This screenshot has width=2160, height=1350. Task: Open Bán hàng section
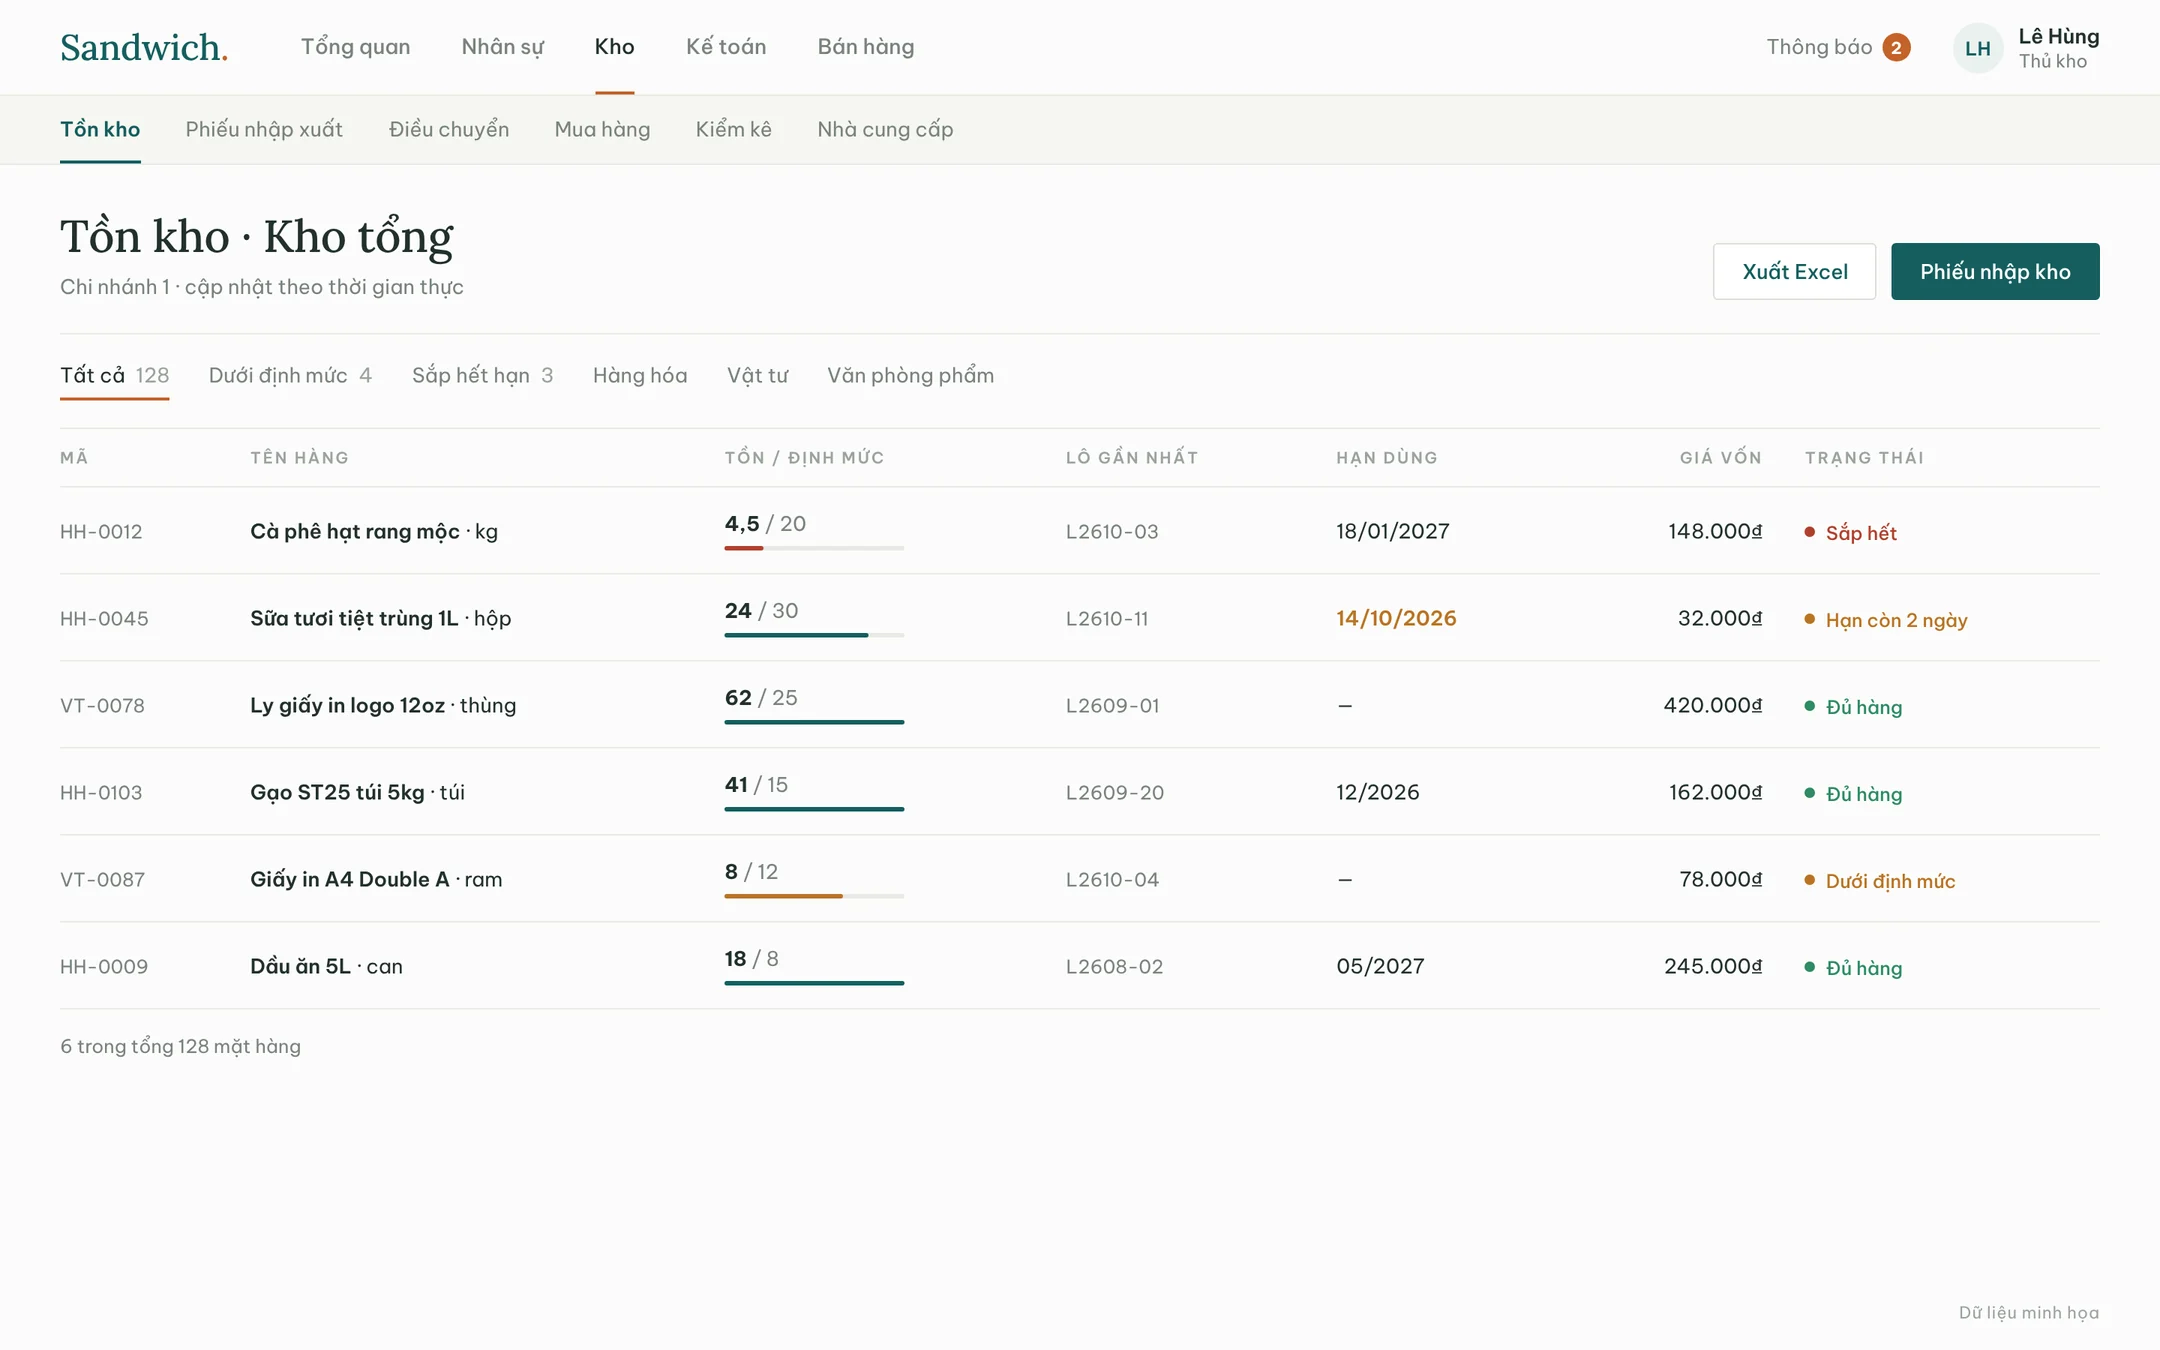pyautogui.click(x=866, y=47)
